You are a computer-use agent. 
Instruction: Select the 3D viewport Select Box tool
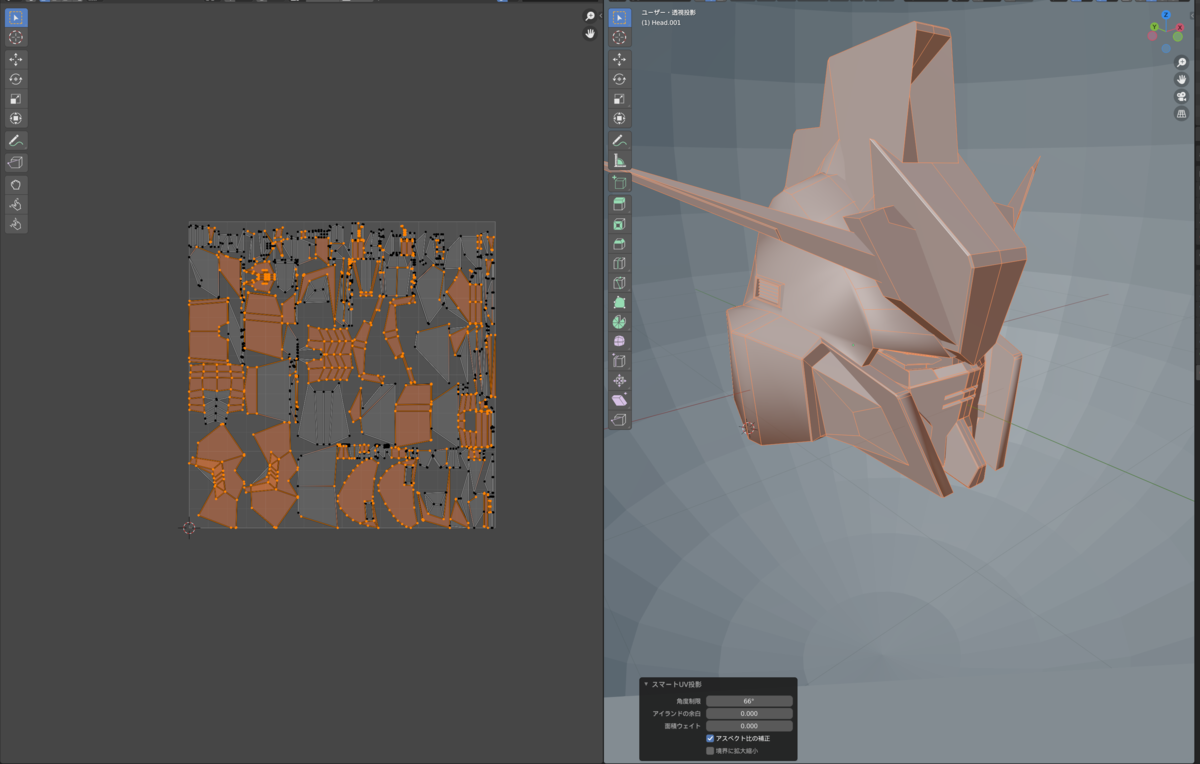click(x=620, y=17)
